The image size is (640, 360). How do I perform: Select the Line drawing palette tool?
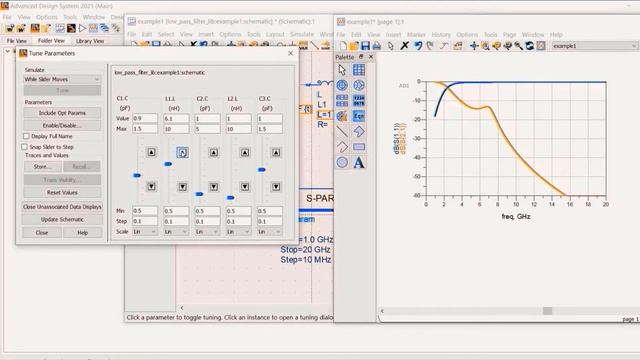pyautogui.click(x=342, y=131)
